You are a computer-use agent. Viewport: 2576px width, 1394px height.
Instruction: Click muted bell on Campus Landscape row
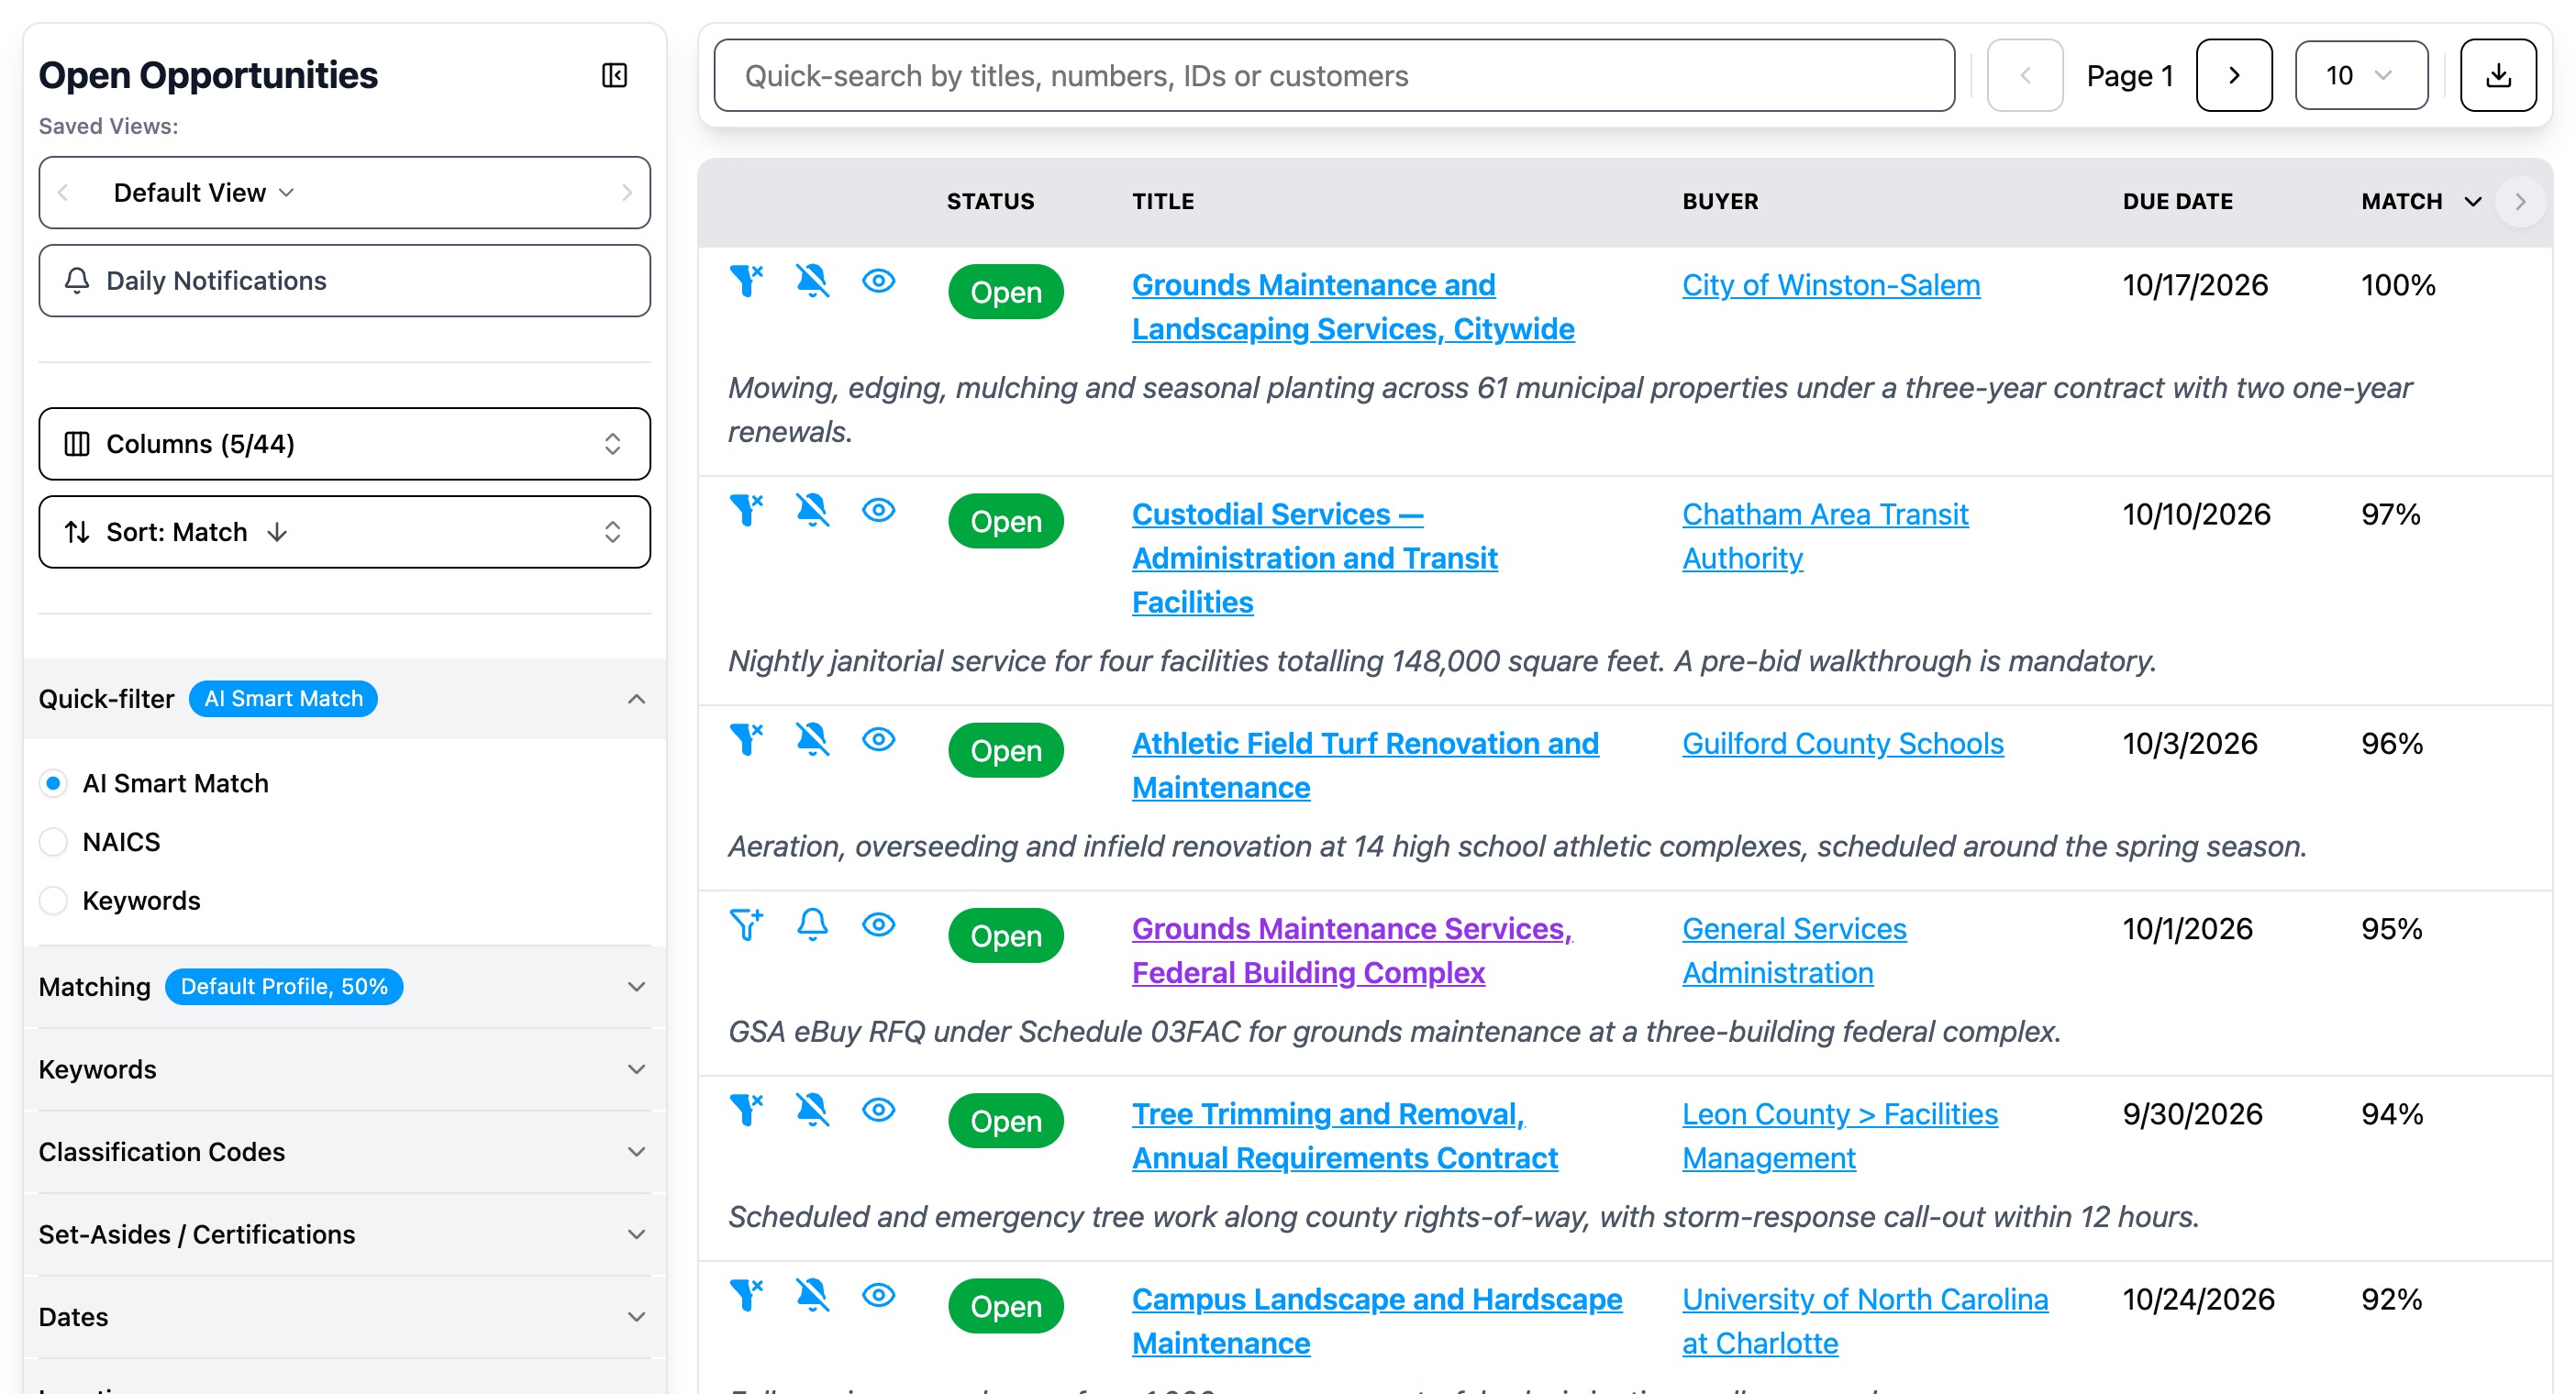pyautogui.click(x=812, y=1294)
